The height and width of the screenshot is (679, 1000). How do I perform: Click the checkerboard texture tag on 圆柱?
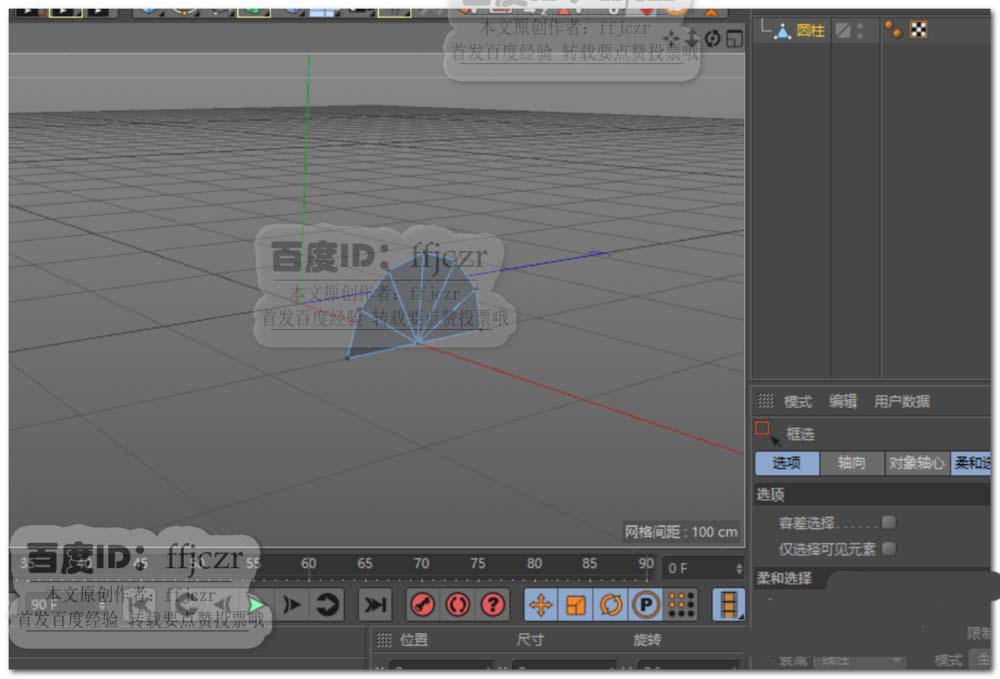click(x=919, y=29)
